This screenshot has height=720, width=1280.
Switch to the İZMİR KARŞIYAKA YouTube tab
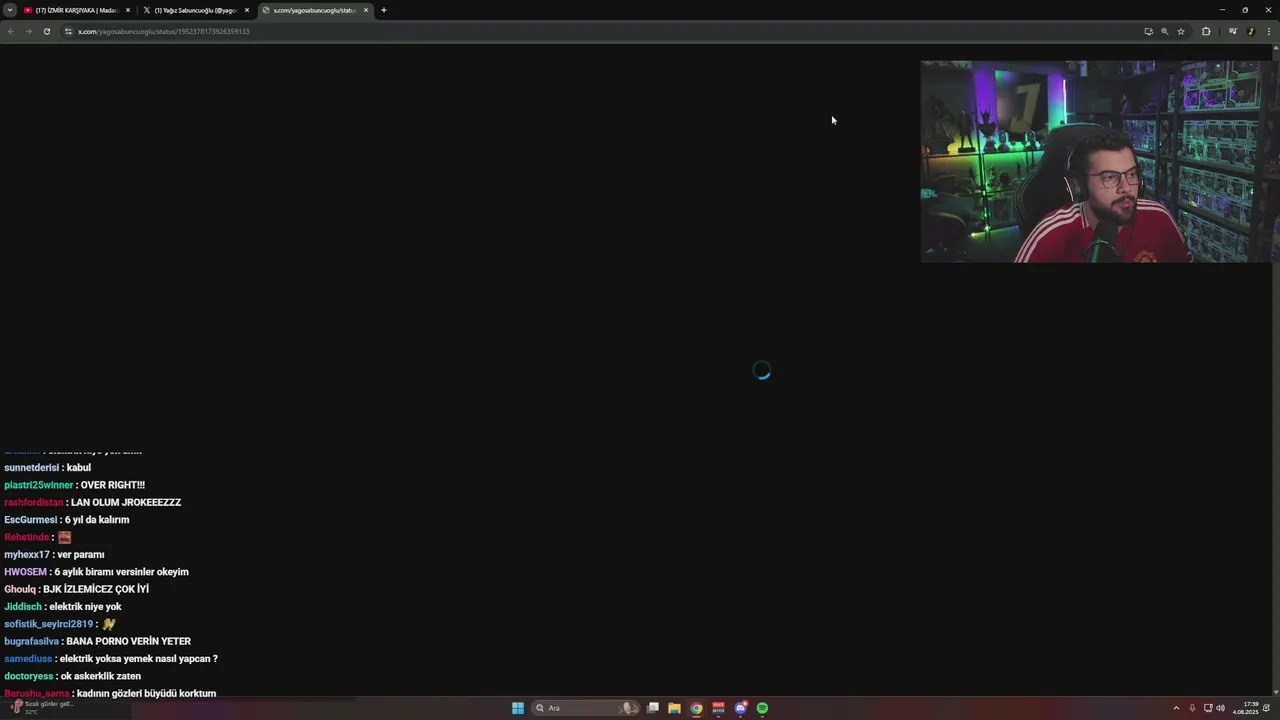pos(76,10)
